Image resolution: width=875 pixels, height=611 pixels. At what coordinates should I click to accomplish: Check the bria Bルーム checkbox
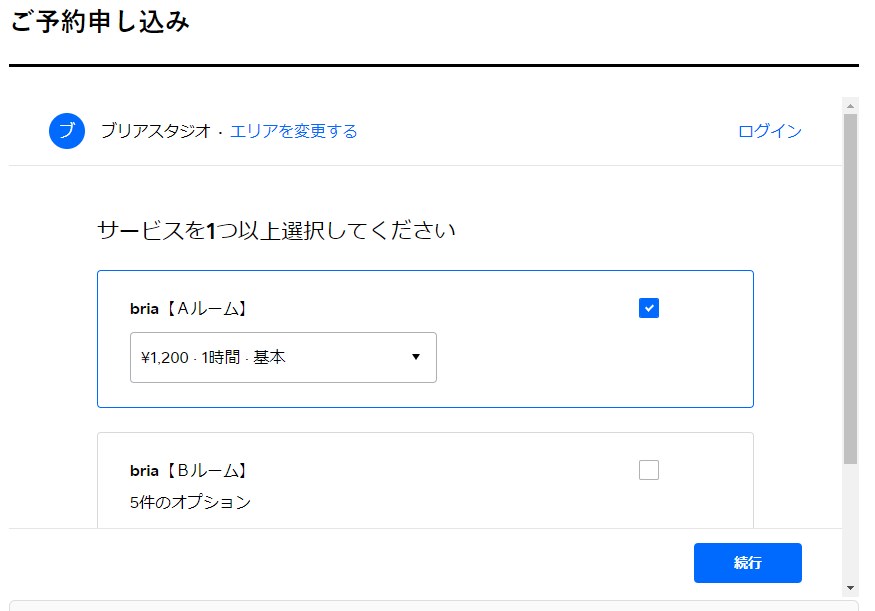[648, 470]
